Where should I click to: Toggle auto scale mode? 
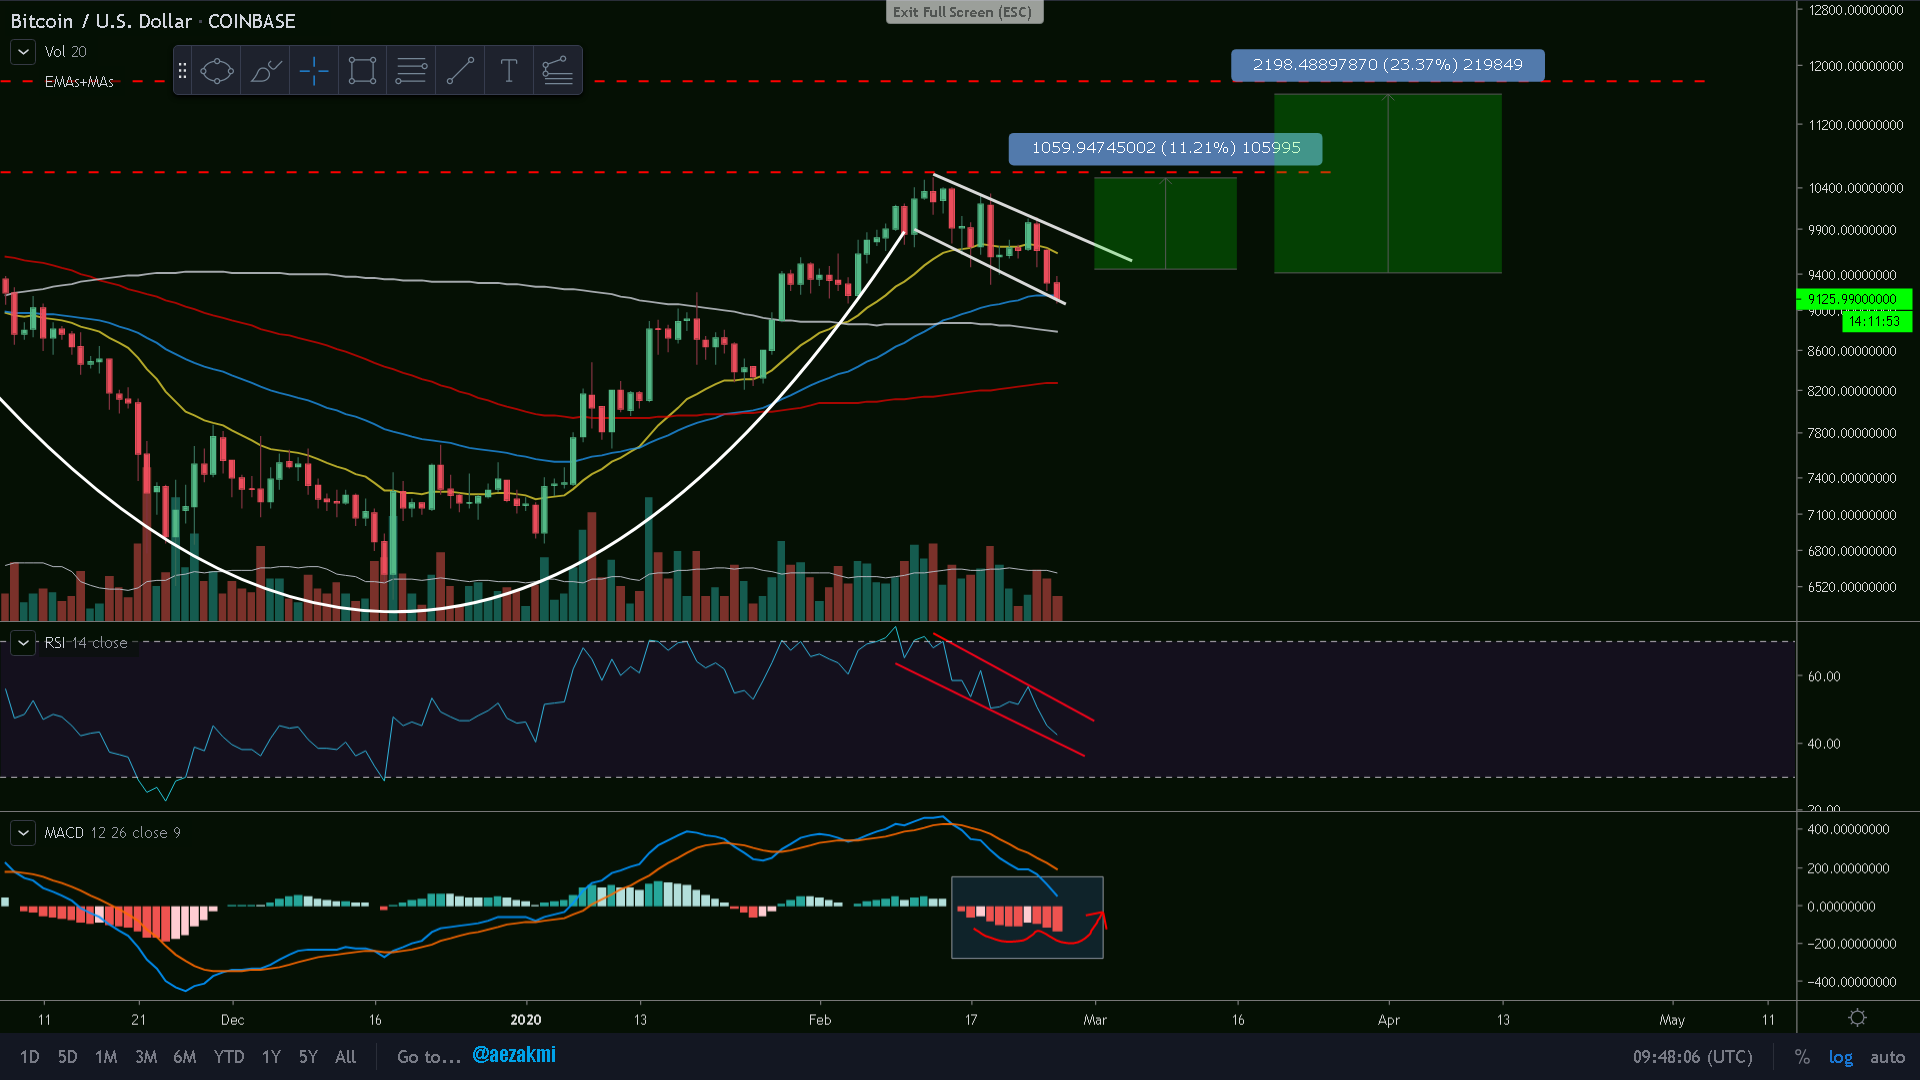[x=1887, y=1057]
